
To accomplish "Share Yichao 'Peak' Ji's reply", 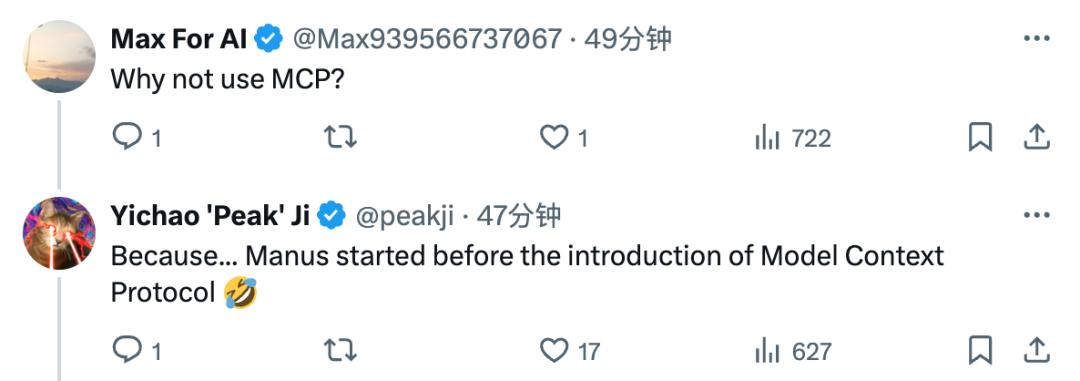I will click(1036, 350).
